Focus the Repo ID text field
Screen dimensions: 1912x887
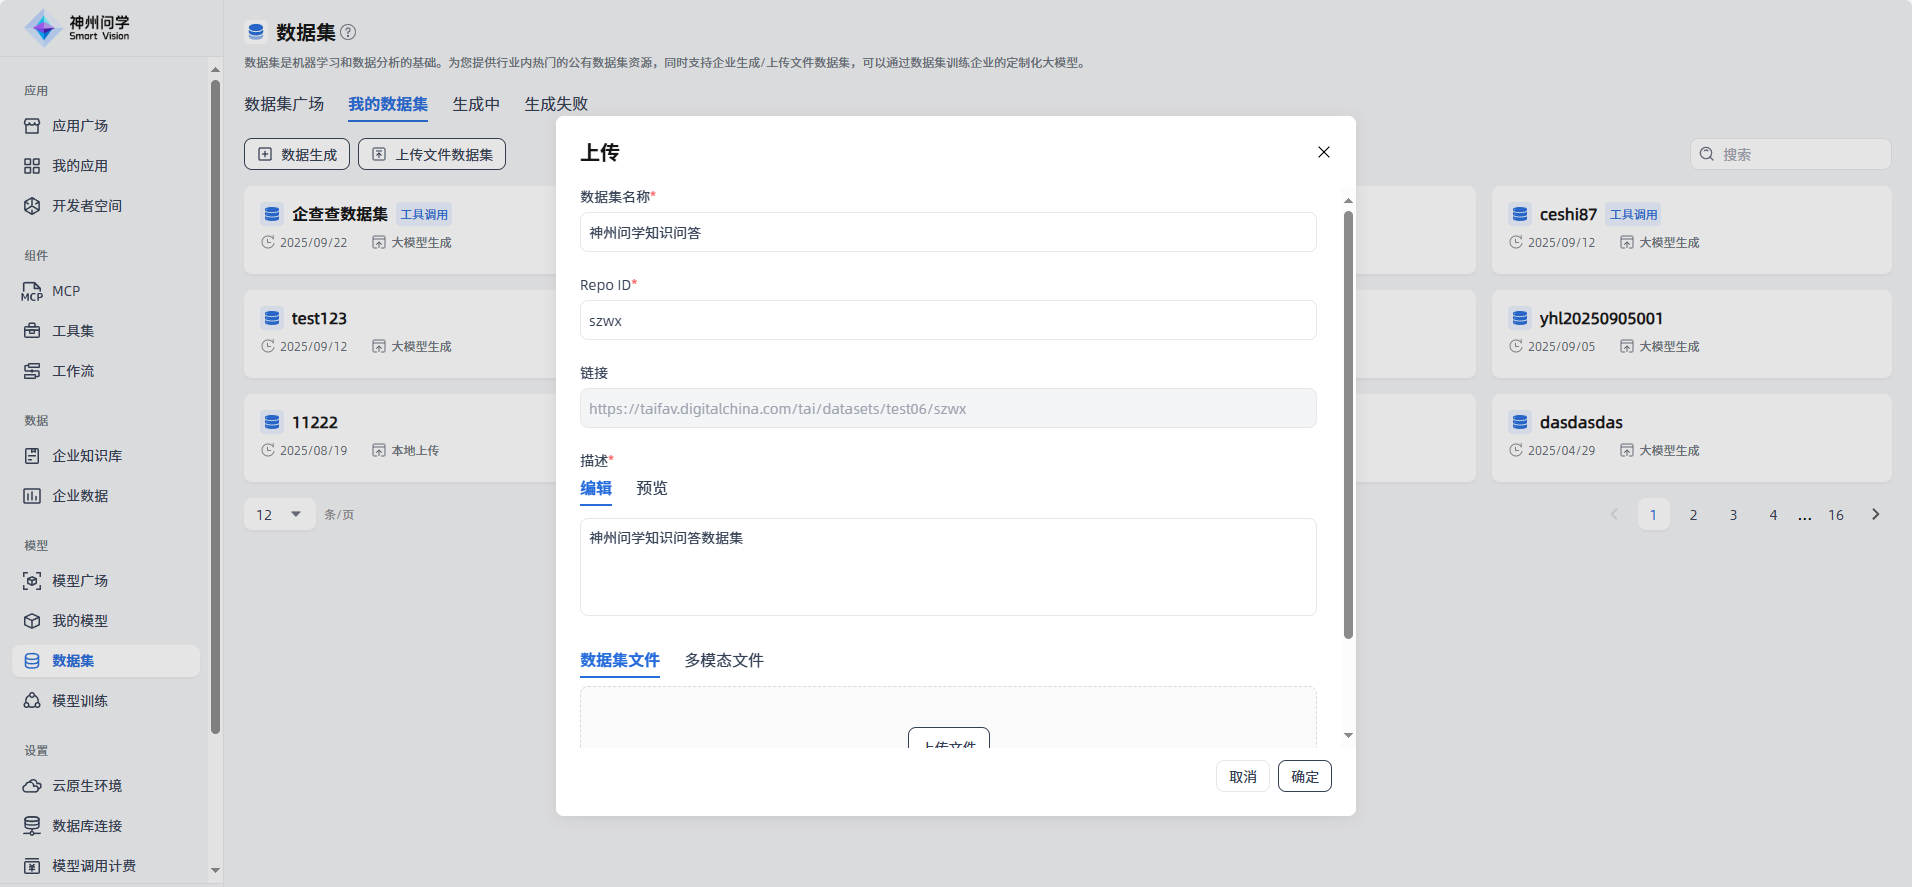(947, 321)
